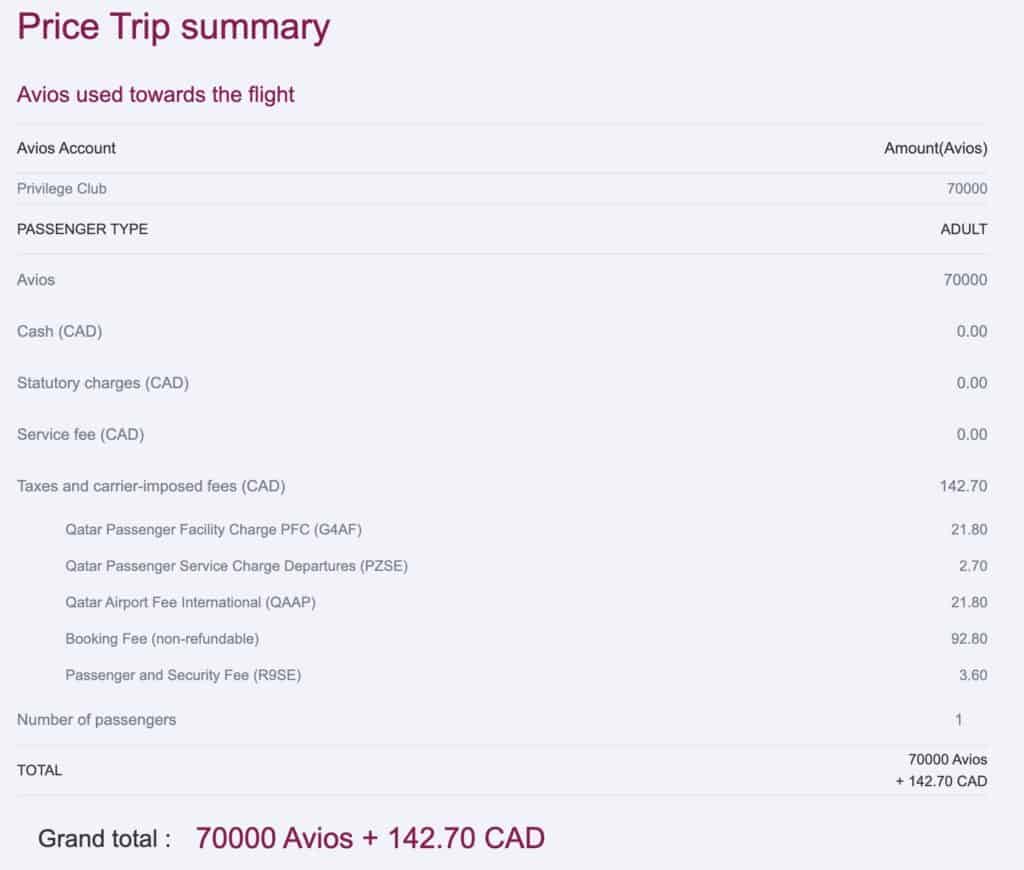Click the Price Trip summary heading
Image resolution: width=1024 pixels, height=870 pixels.
pyautogui.click(x=173, y=27)
